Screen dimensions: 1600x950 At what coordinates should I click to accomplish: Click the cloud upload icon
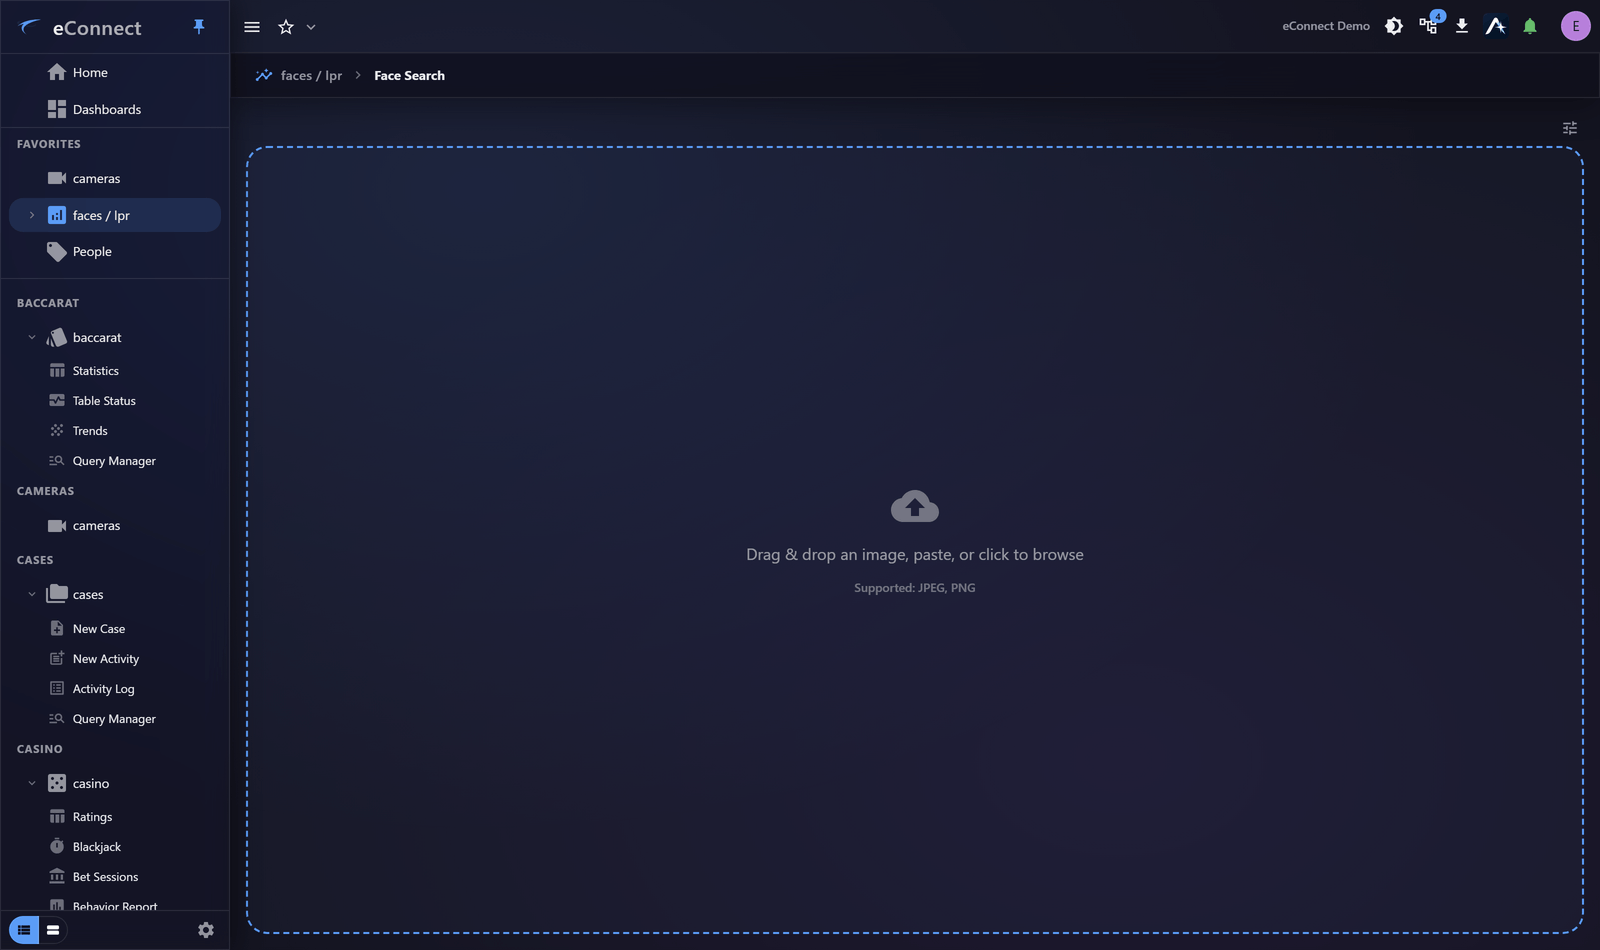pos(915,506)
